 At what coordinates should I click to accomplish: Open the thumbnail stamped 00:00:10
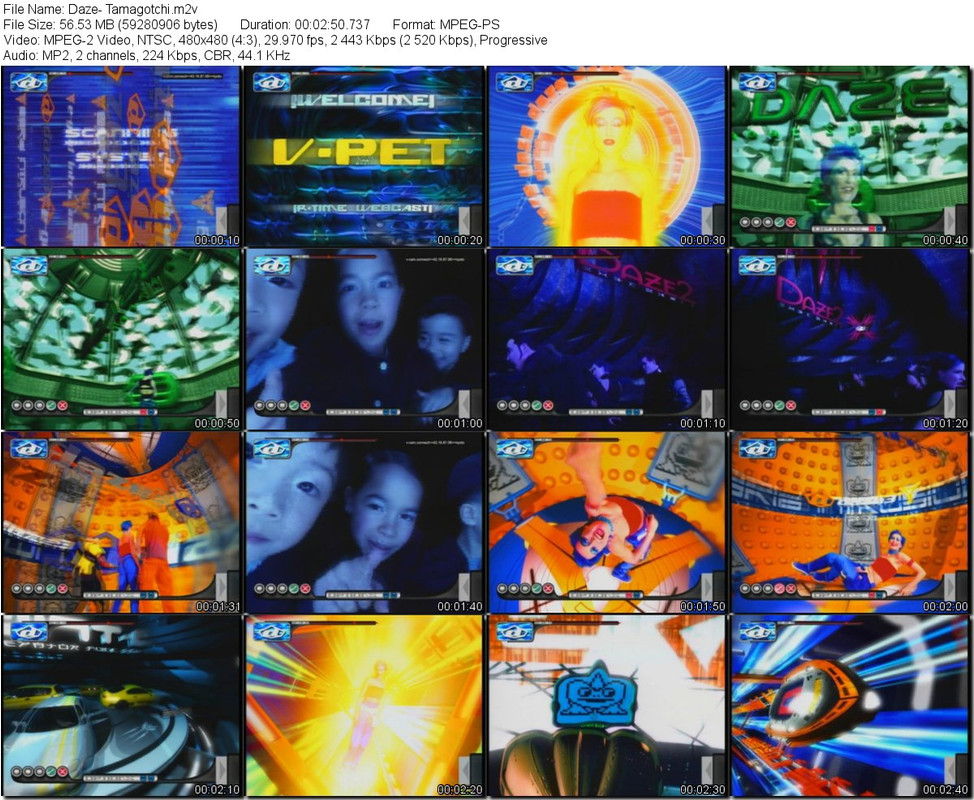click(x=121, y=157)
